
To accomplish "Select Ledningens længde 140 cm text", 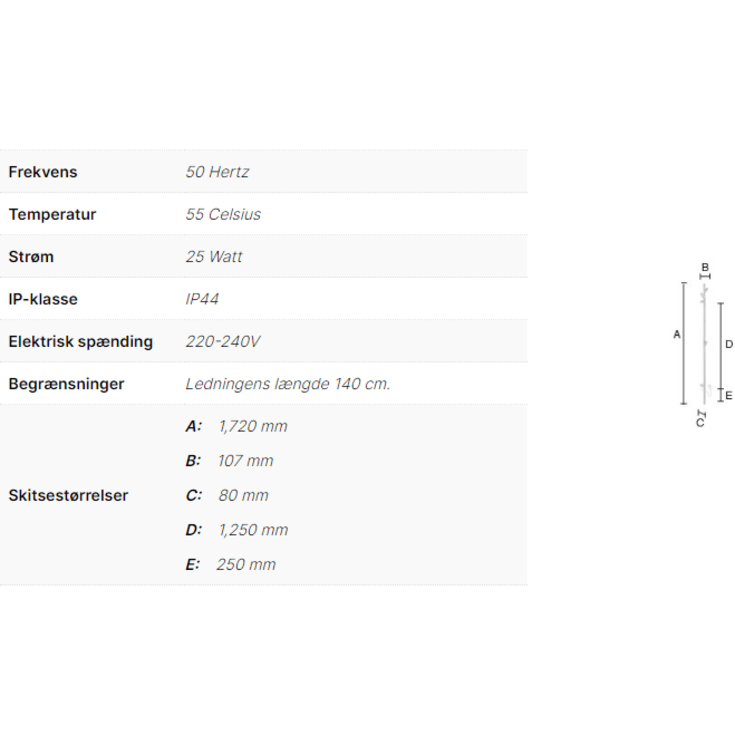I will 288,384.
